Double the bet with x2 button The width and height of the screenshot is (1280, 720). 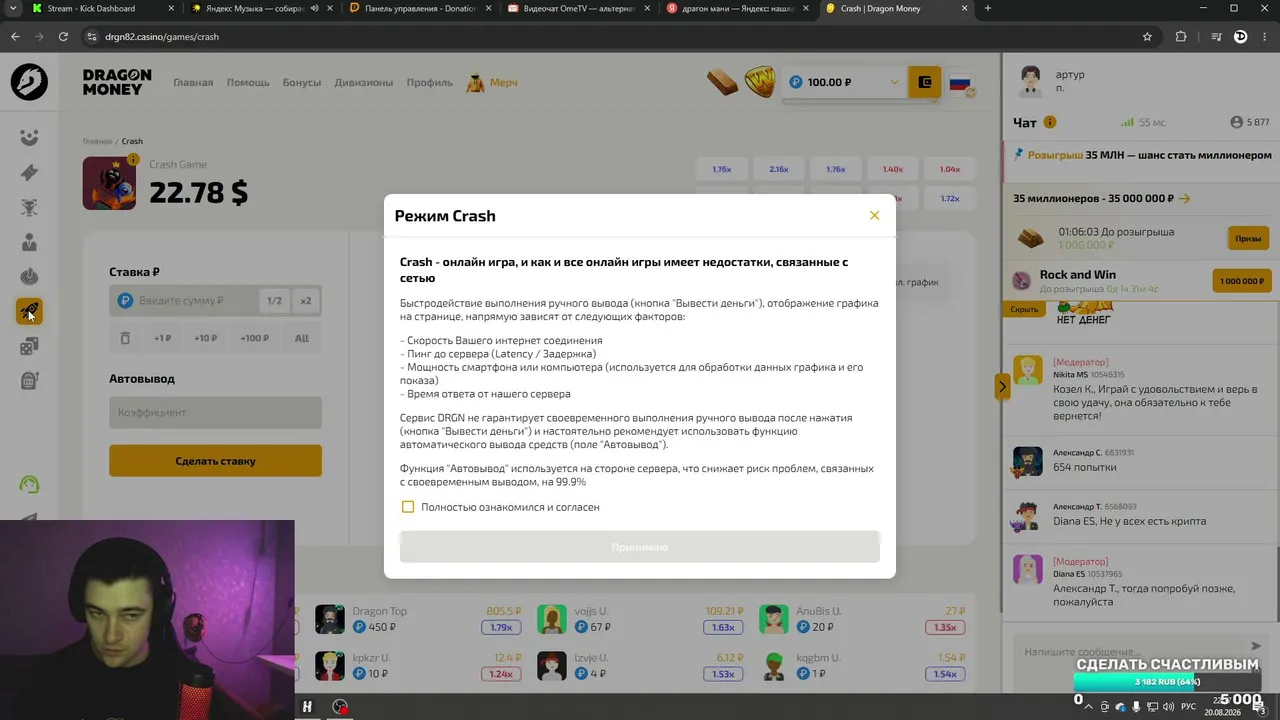pyautogui.click(x=306, y=300)
